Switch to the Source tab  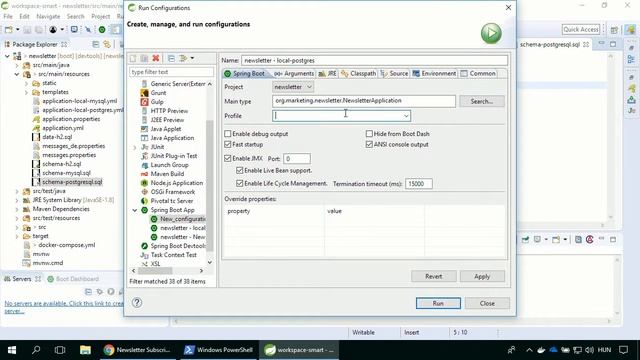coord(394,73)
